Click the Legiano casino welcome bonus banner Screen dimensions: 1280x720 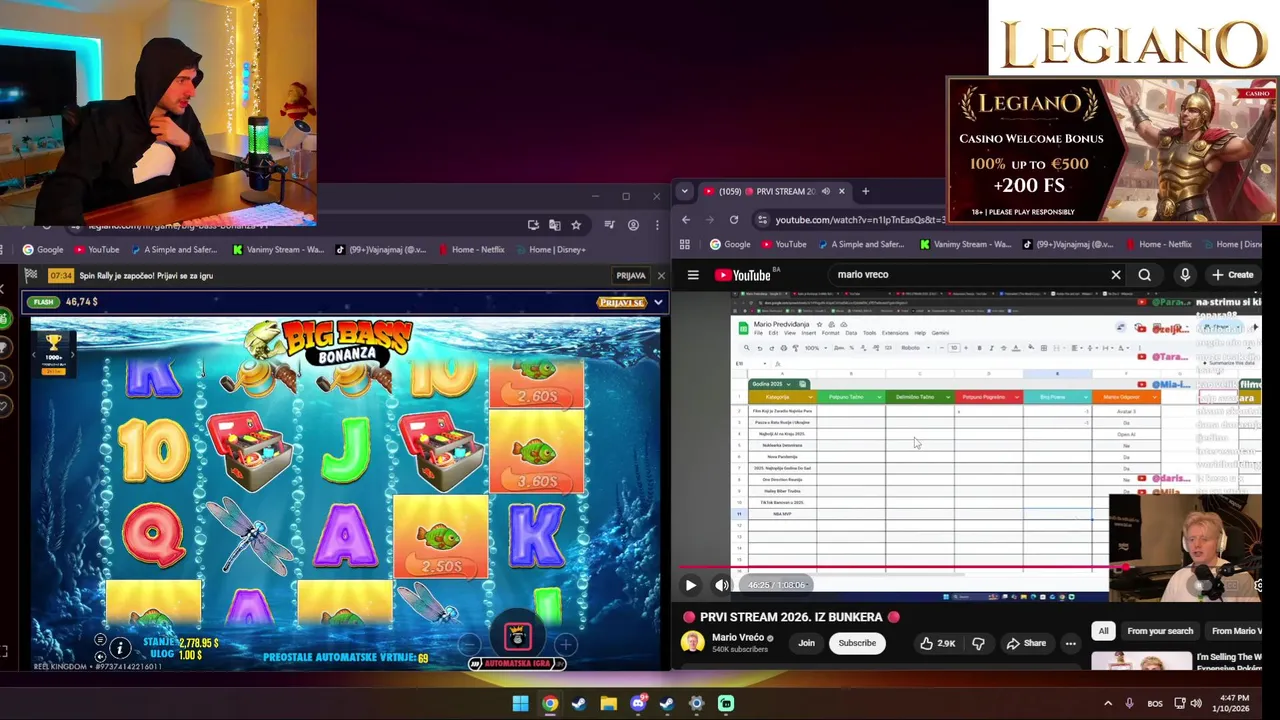(x=1112, y=150)
